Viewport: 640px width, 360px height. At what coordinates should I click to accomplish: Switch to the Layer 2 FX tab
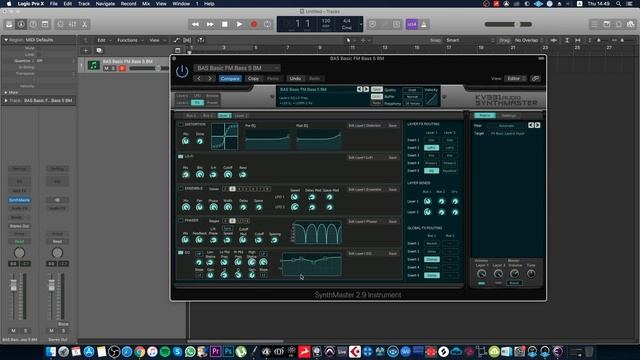[x=241, y=116]
